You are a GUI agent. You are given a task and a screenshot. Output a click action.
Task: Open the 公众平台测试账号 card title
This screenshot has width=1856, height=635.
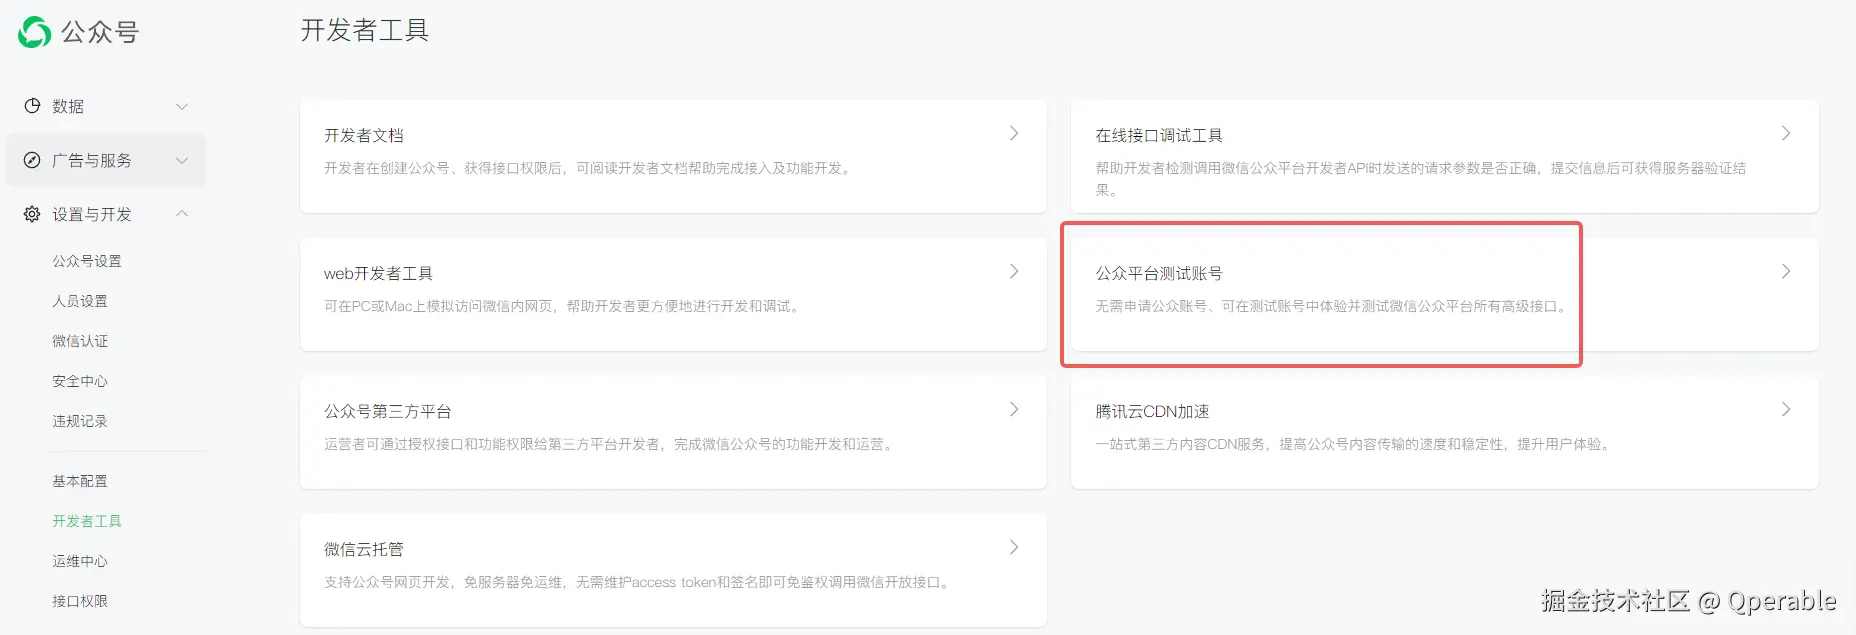(x=1159, y=273)
